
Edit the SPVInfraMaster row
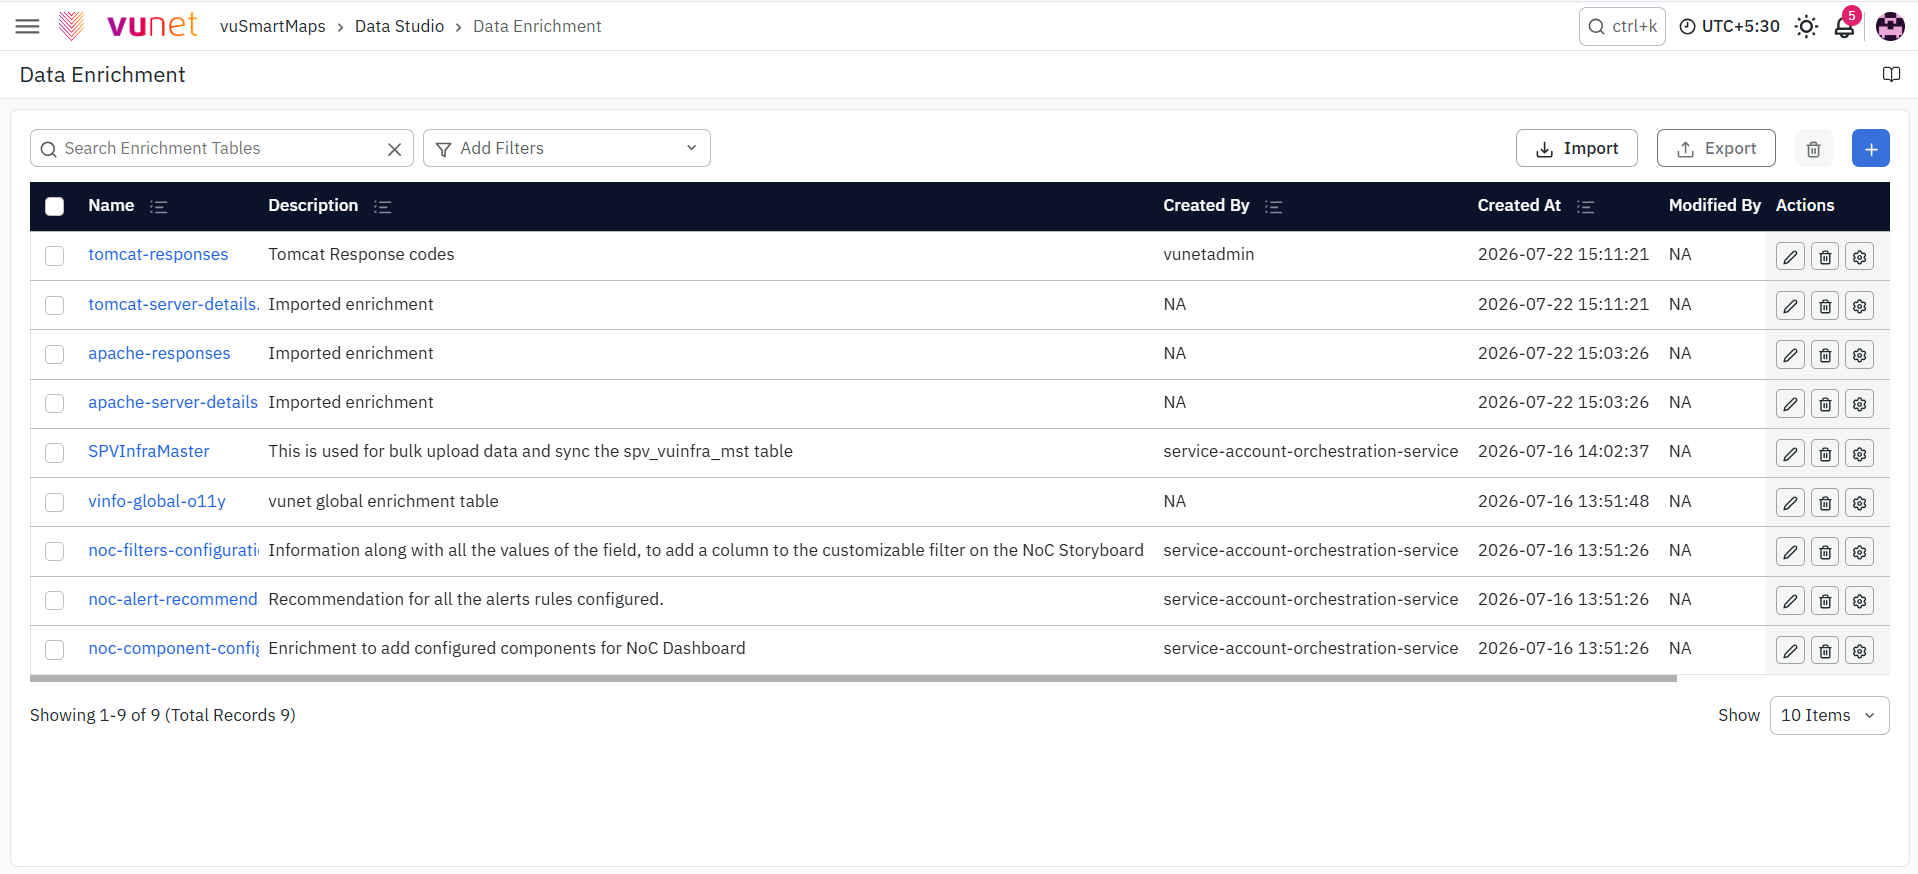click(x=1790, y=454)
